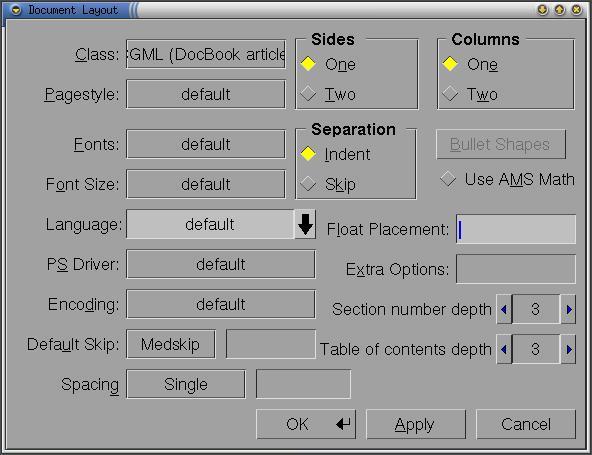Click the Extra Options input field
The height and width of the screenshot is (455, 592).
tap(516, 269)
